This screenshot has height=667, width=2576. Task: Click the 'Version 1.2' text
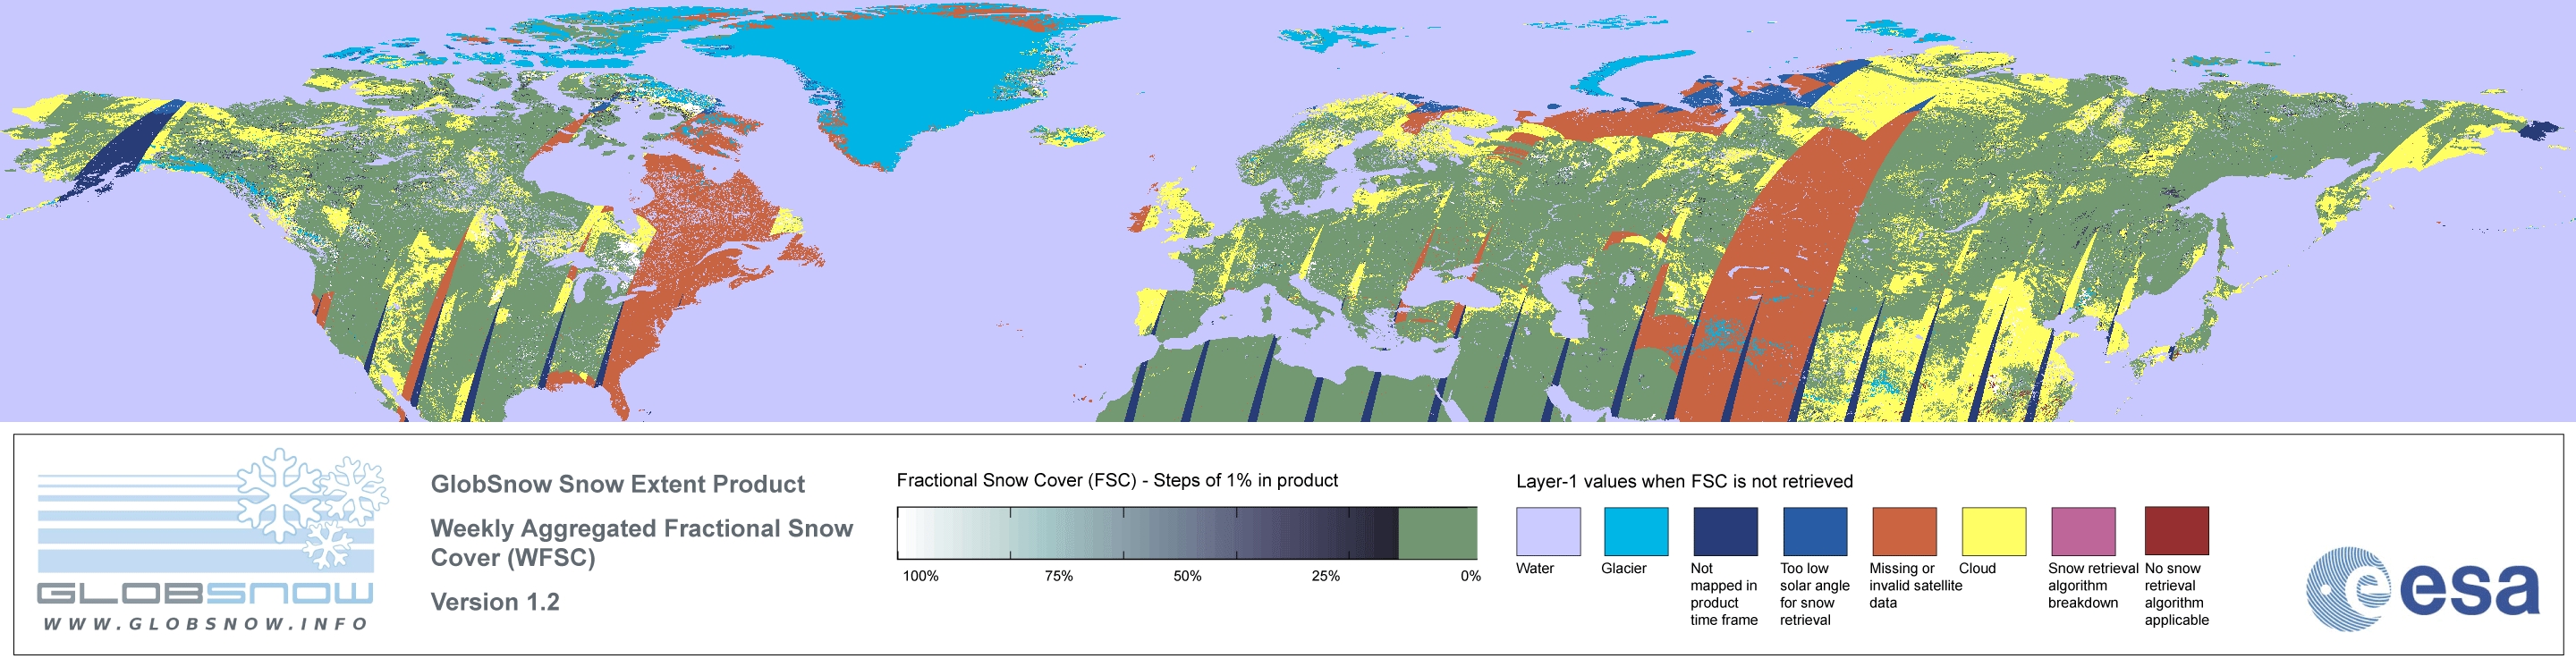(x=495, y=602)
